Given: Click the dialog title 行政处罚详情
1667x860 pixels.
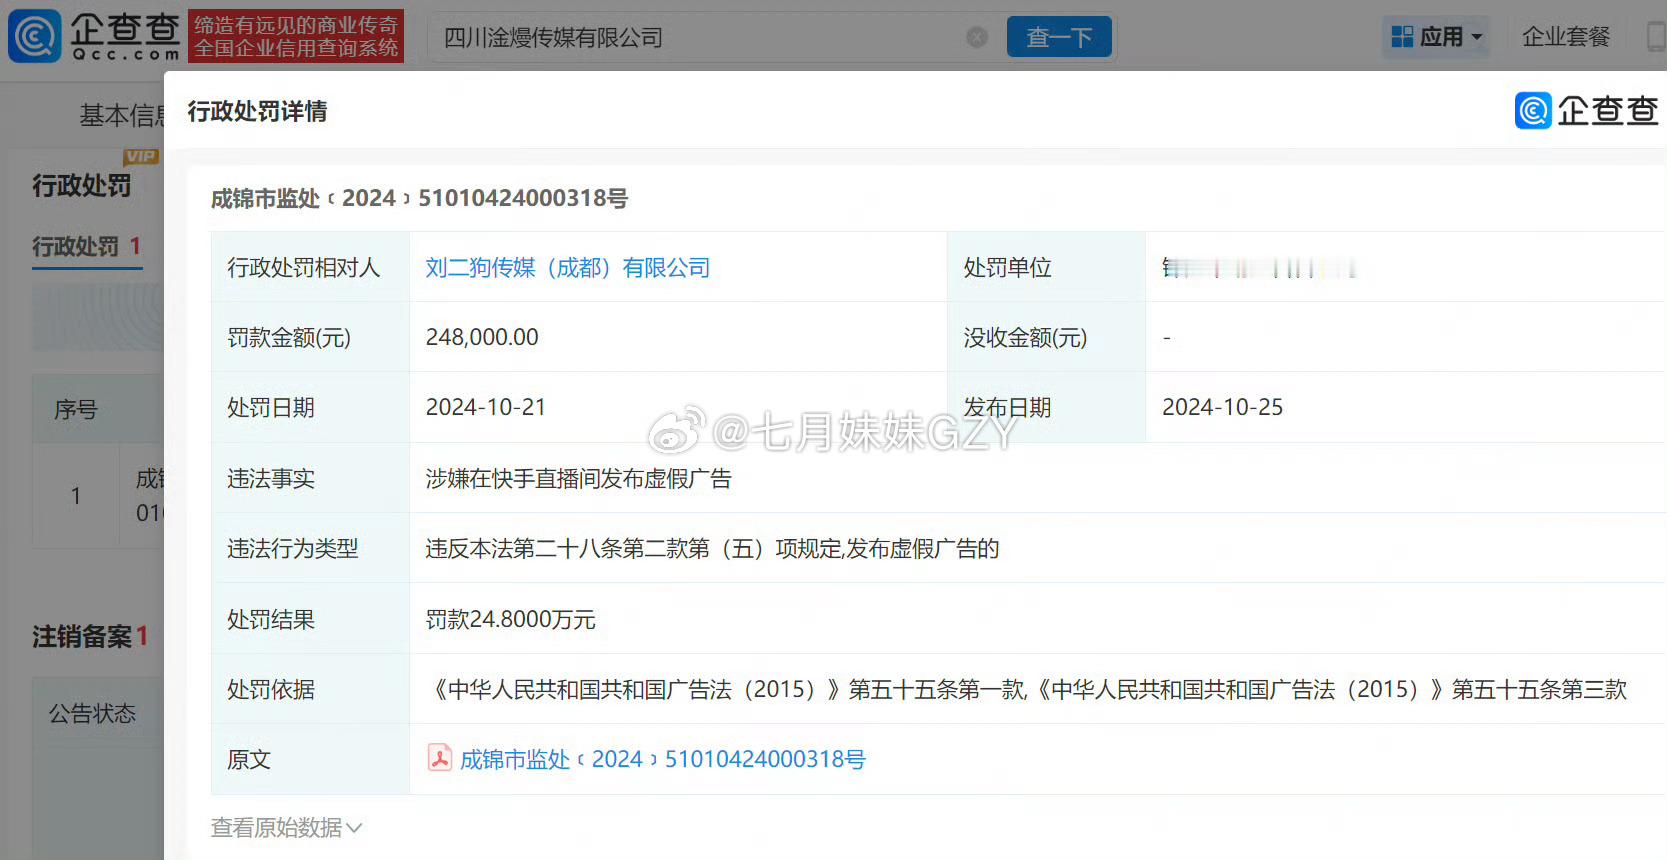Looking at the screenshot, I should [257, 111].
